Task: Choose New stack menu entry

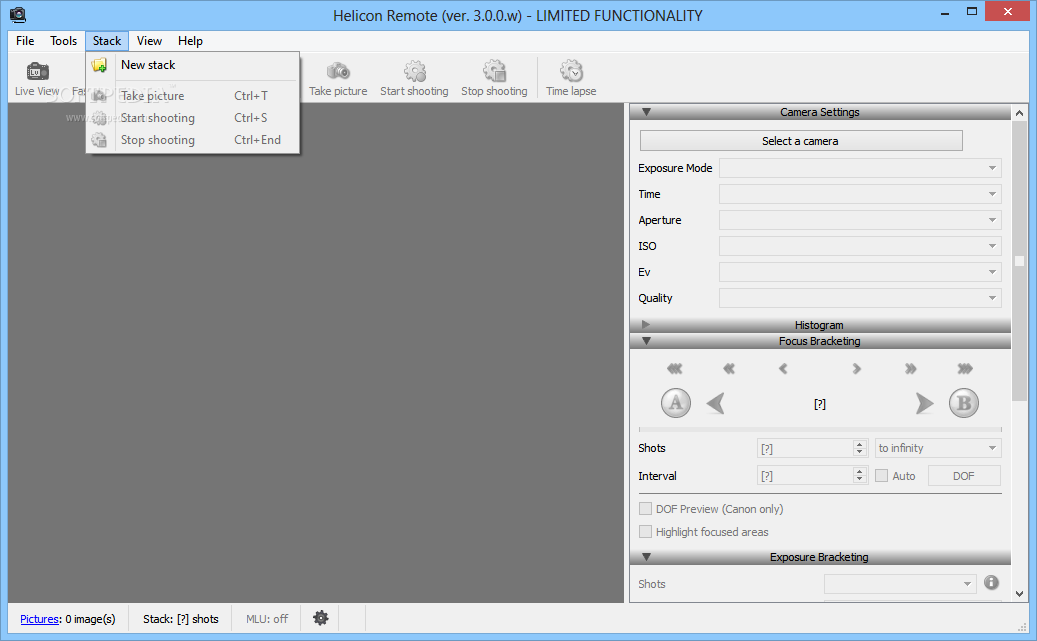Action: pos(192,65)
